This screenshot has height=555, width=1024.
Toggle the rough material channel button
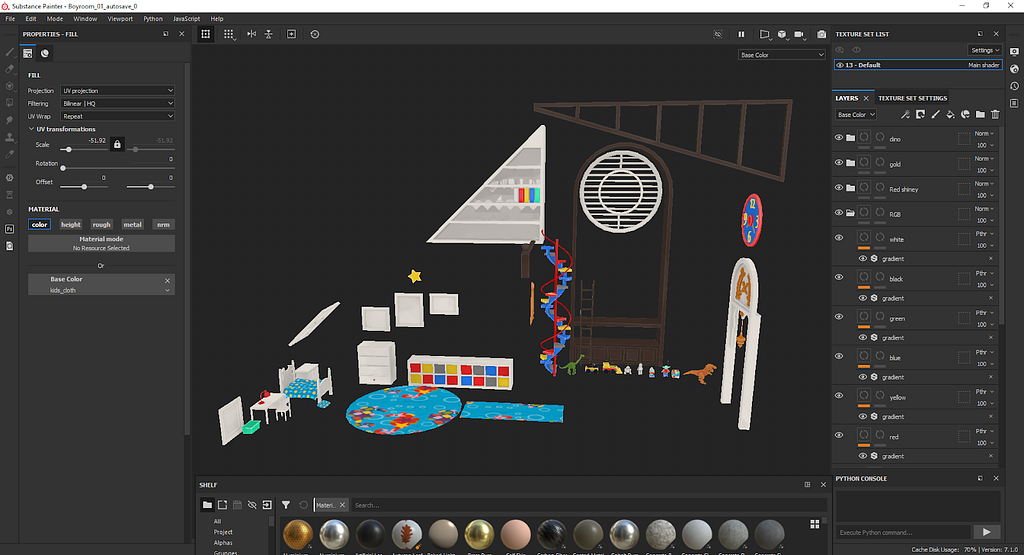tap(101, 225)
